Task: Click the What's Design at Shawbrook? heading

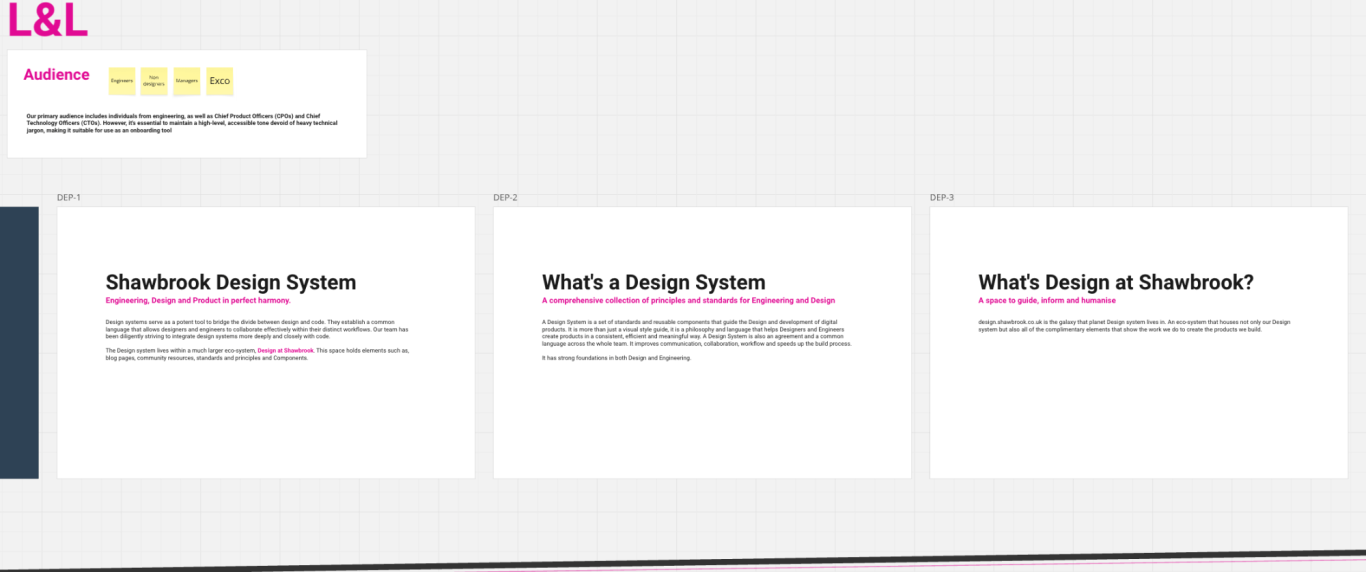Action: pyautogui.click(x=1115, y=283)
